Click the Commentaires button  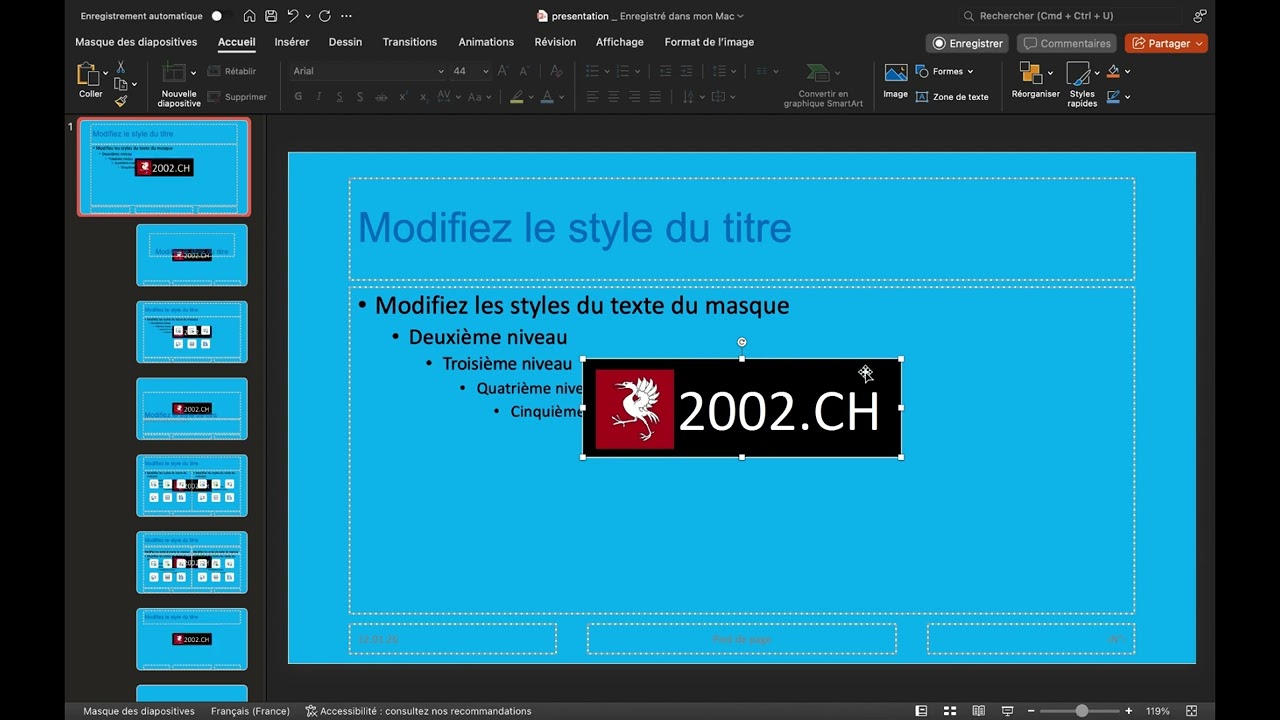click(1067, 43)
